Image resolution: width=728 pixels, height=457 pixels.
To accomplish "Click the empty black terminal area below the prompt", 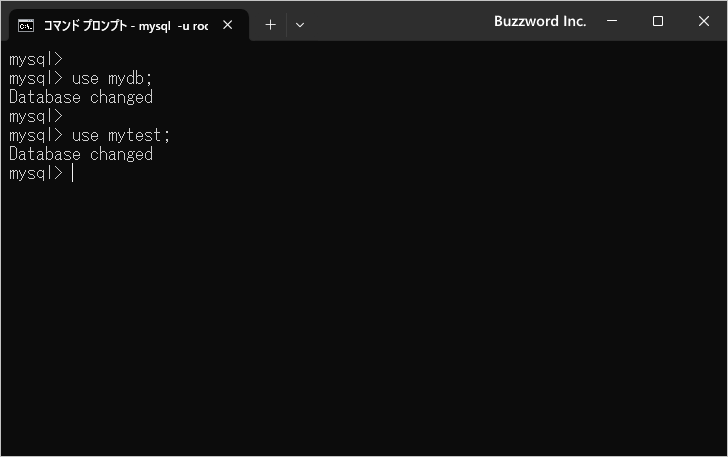I will pyautogui.click(x=364, y=320).
